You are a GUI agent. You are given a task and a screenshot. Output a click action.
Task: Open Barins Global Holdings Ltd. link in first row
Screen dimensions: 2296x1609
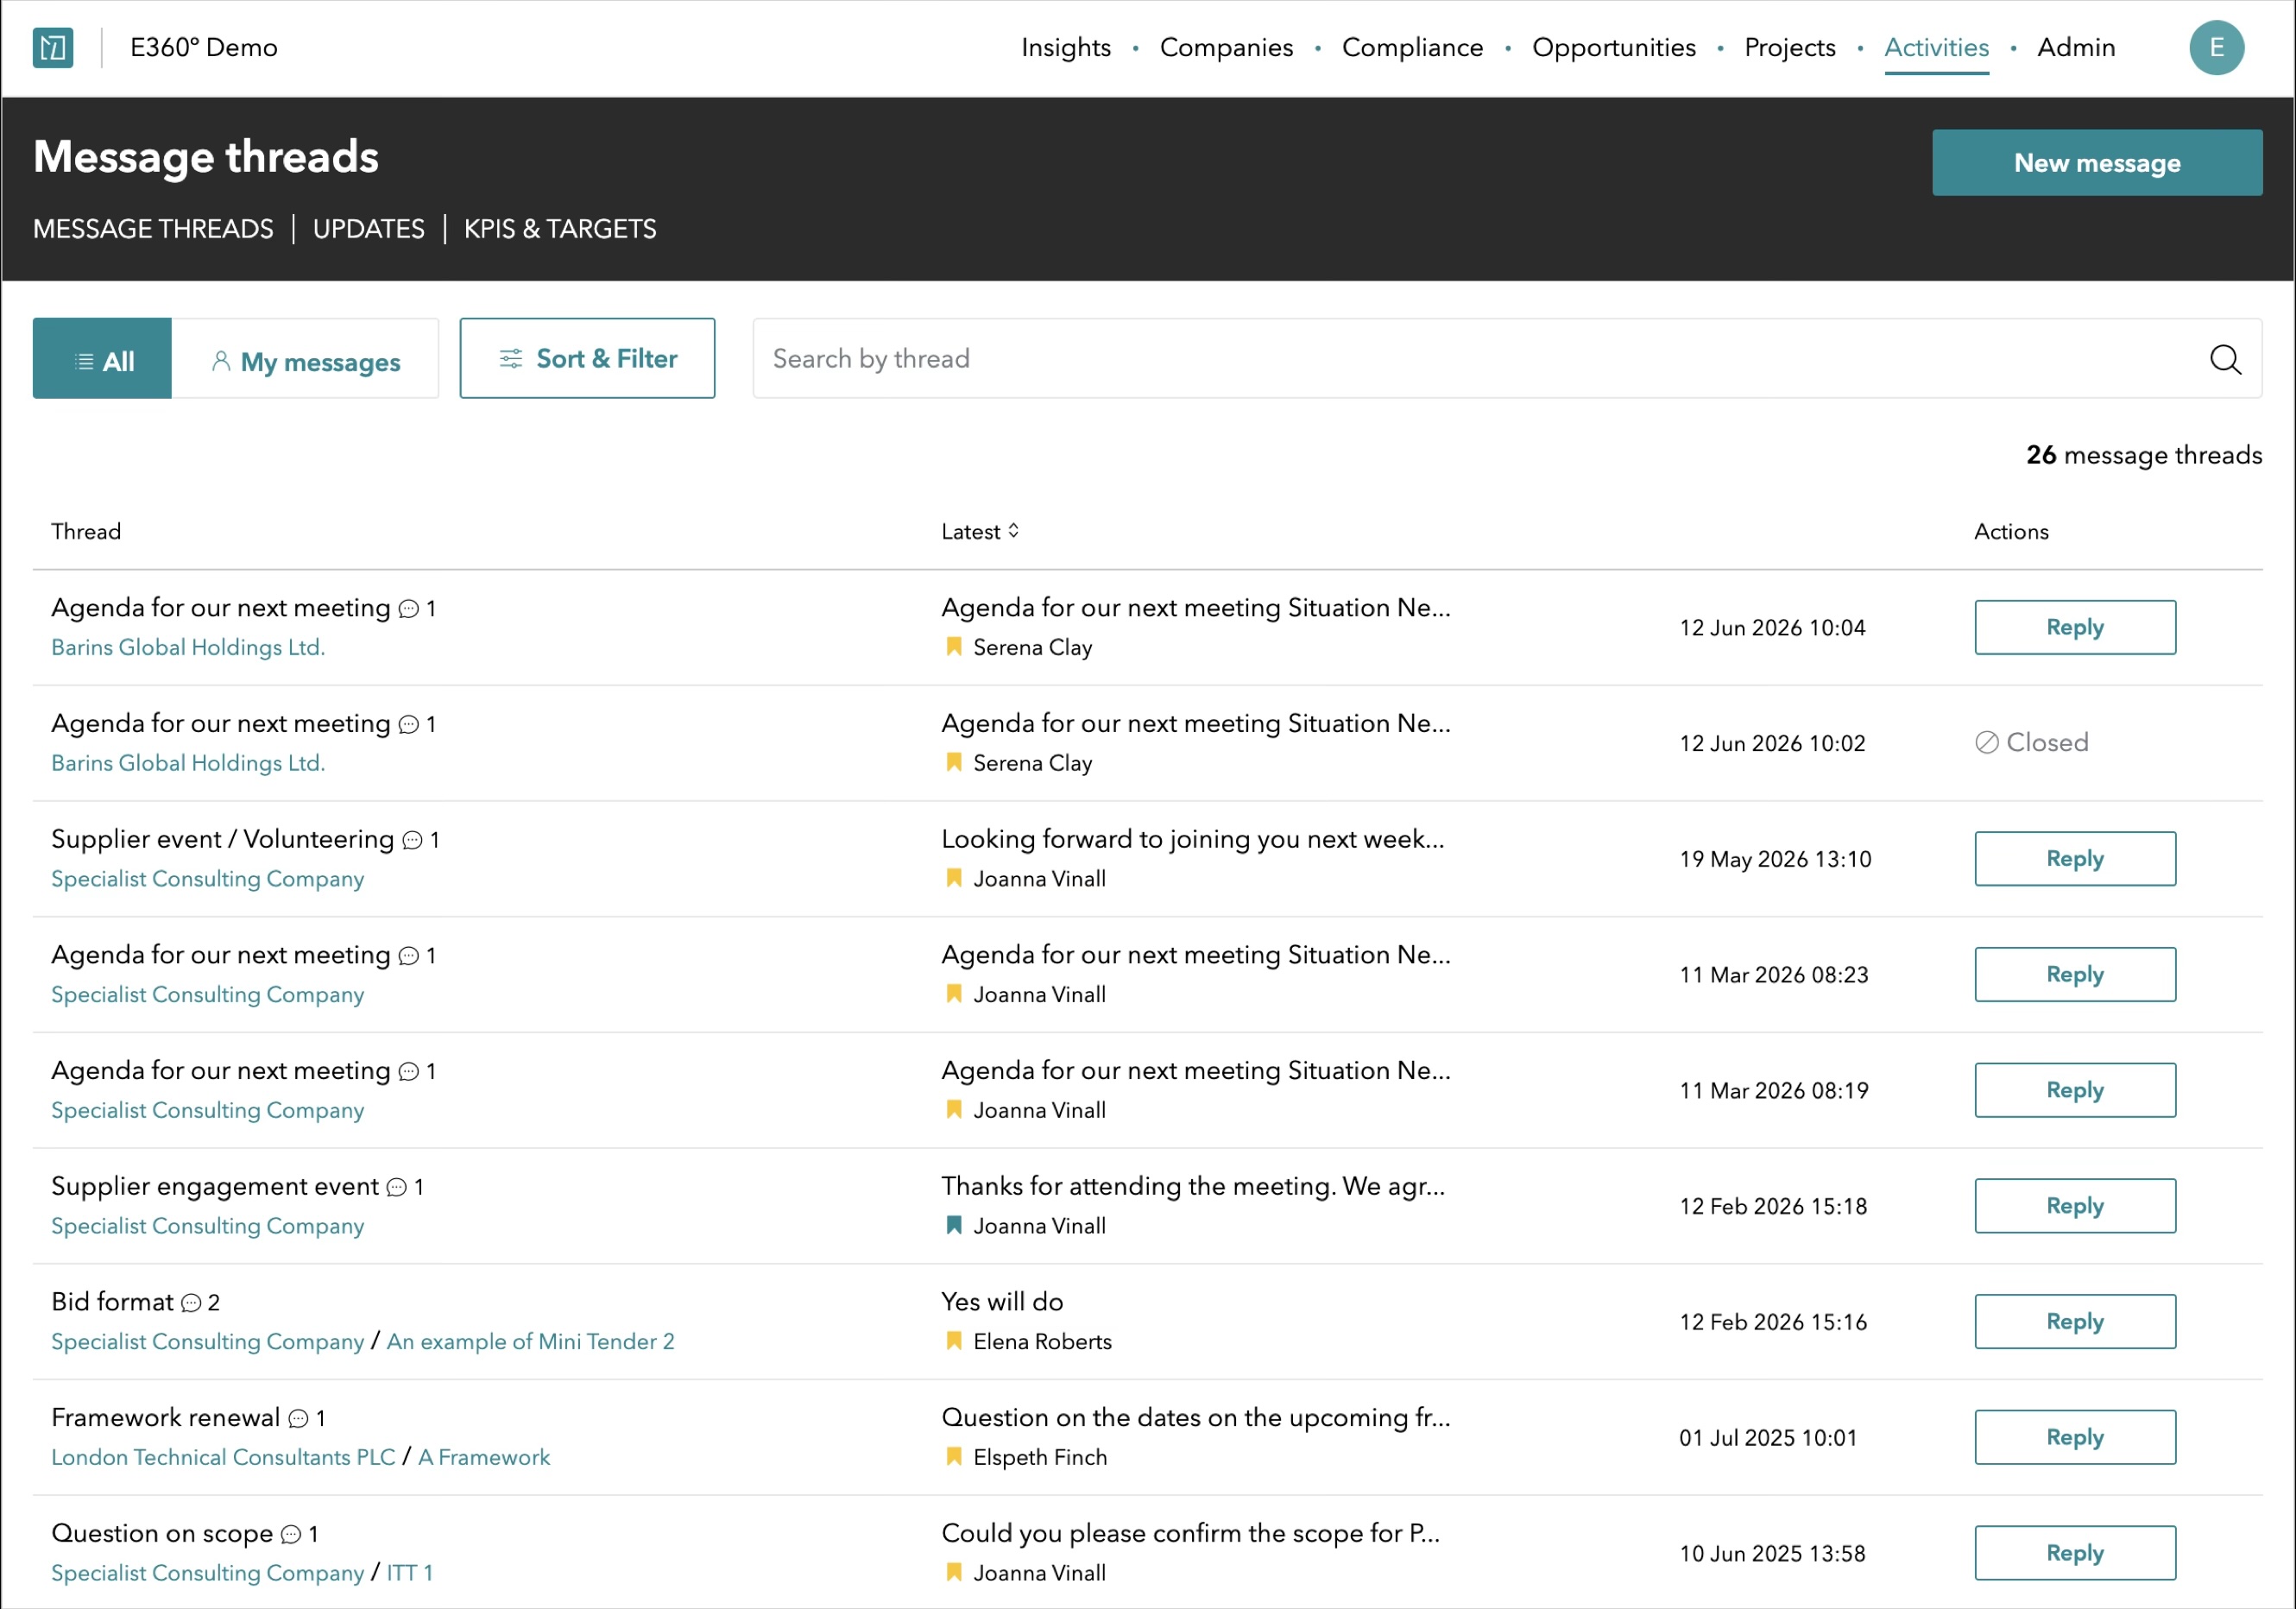188,647
